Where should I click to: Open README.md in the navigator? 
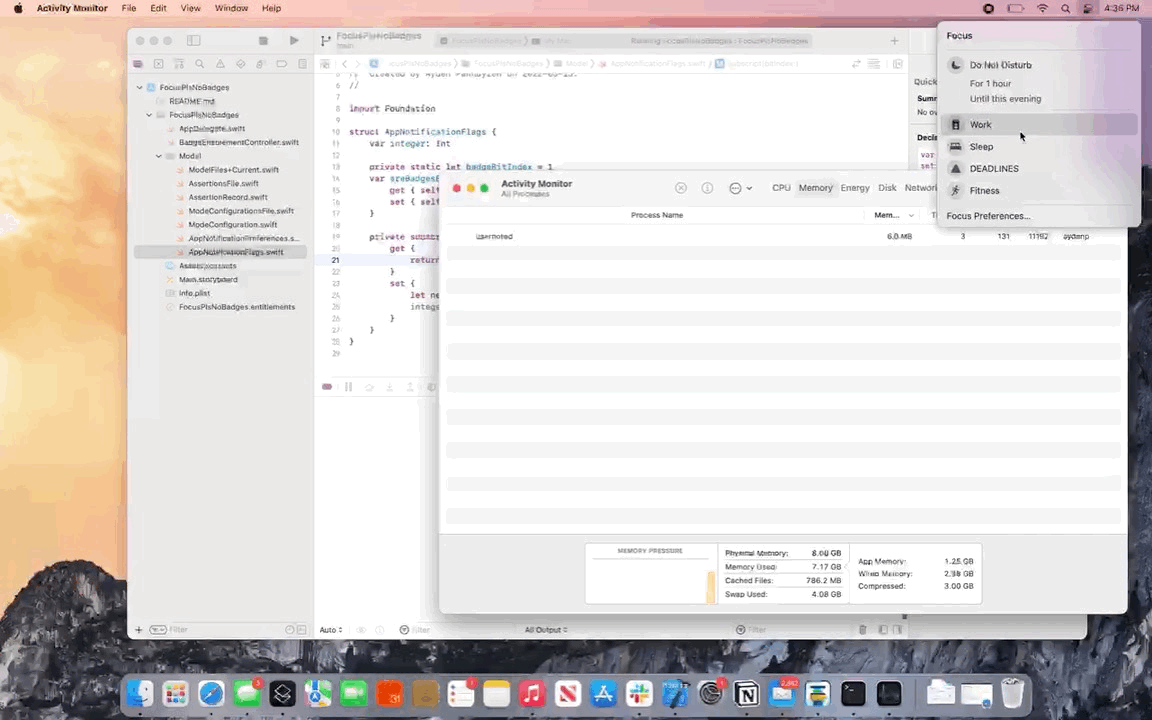(x=191, y=101)
